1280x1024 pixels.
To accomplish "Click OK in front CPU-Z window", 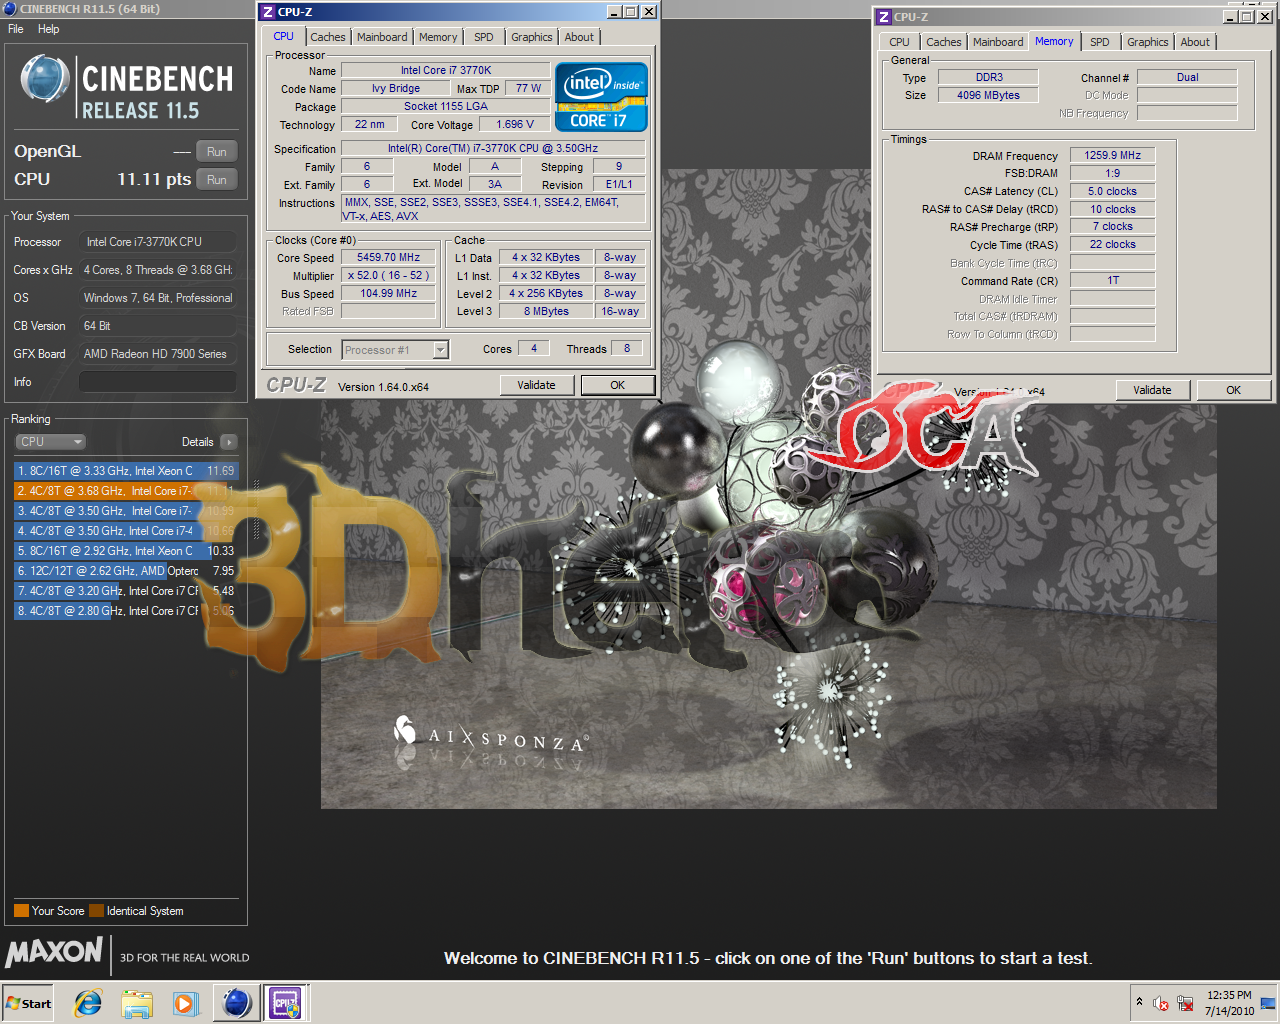I will click(618, 385).
